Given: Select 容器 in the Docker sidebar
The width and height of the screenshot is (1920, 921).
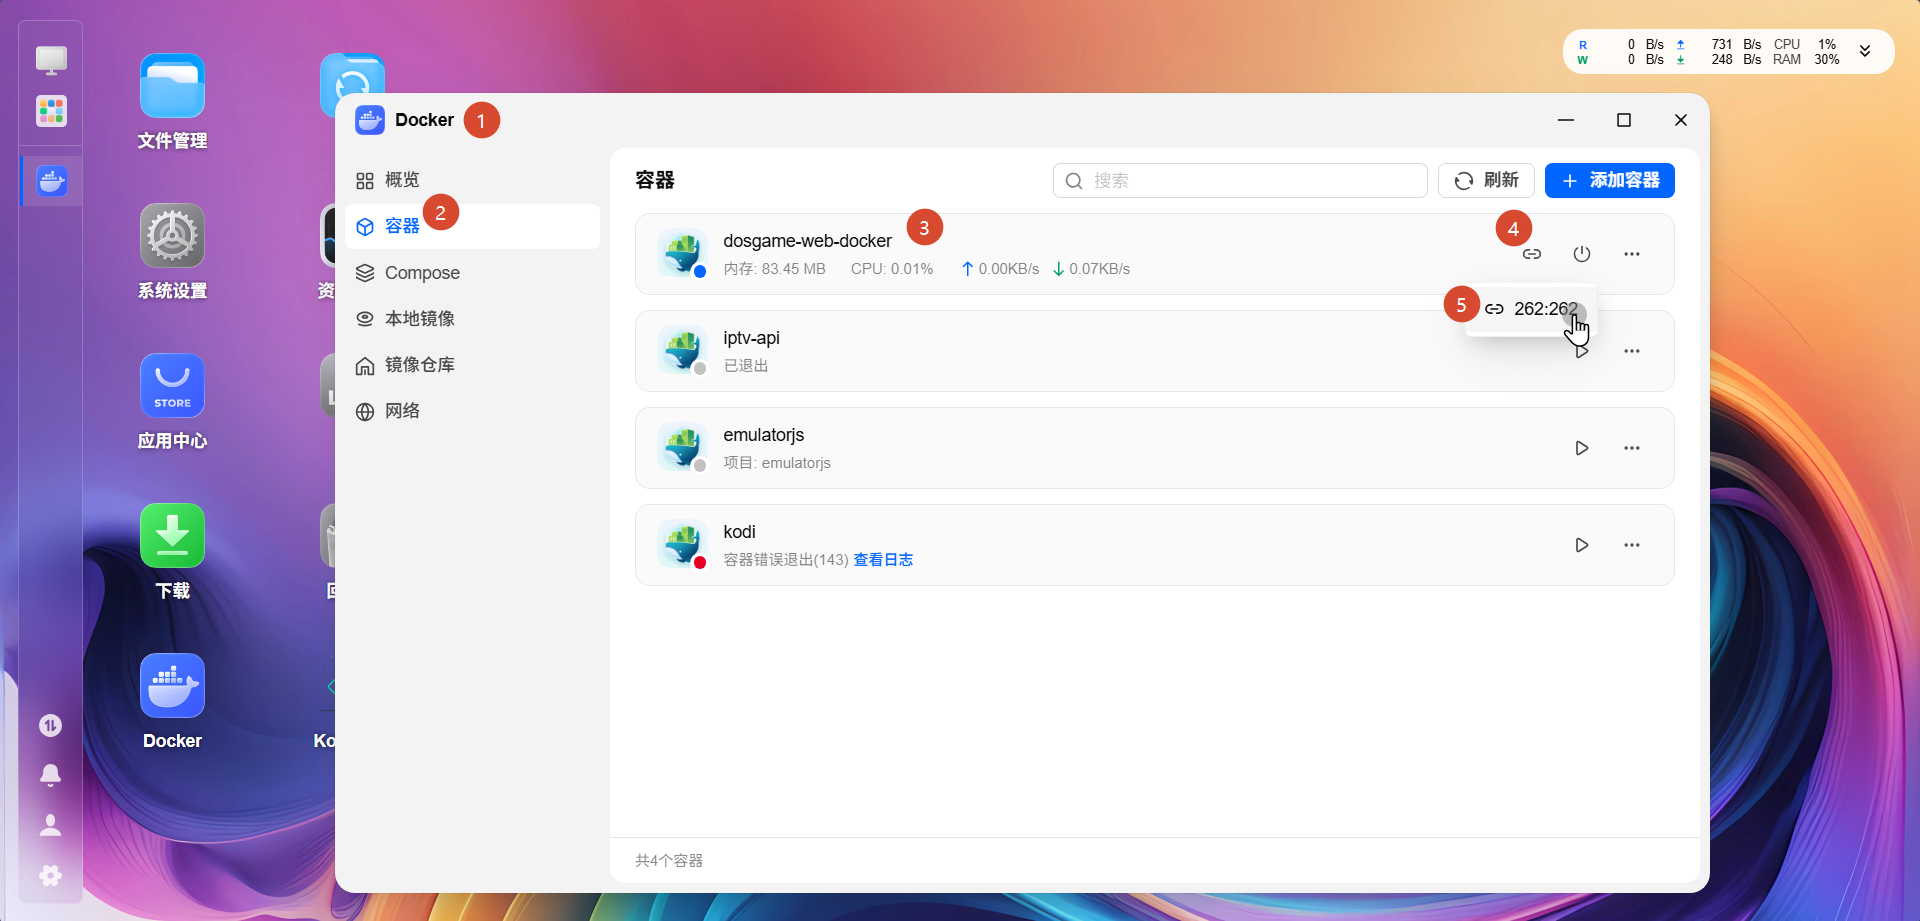Looking at the screenshot, I should pyautogui.click(x=472, y=226).
